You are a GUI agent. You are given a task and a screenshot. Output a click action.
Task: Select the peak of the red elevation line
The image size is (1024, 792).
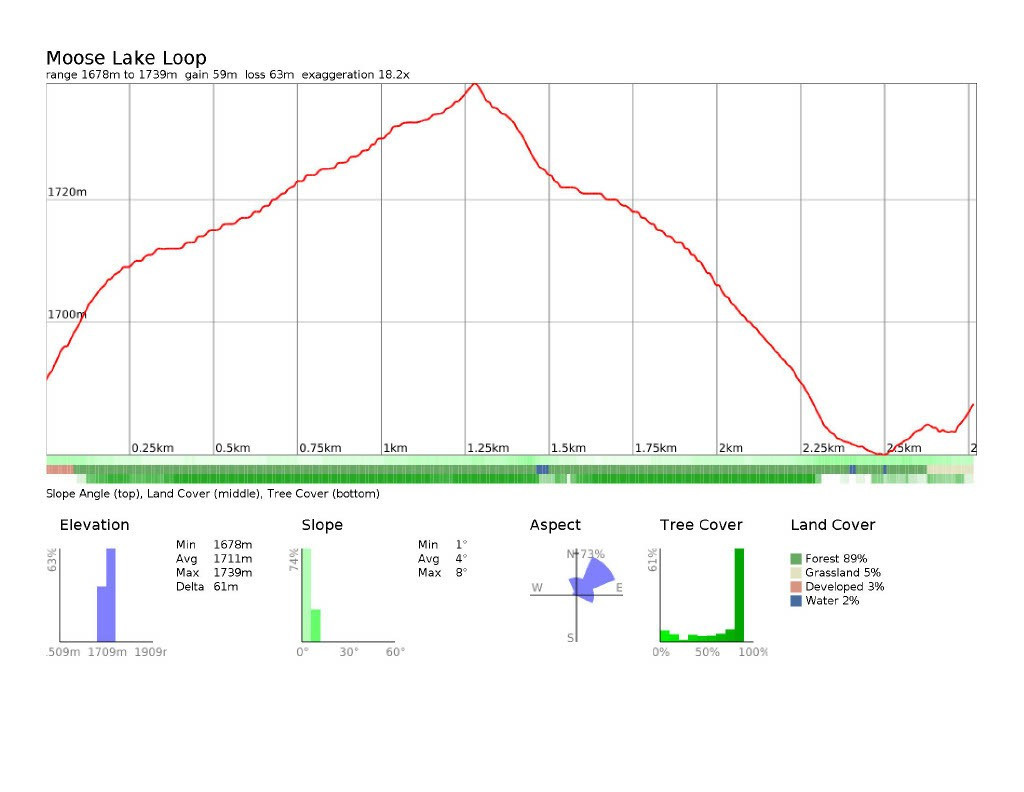pyautogui.click(x=475, y=84)
